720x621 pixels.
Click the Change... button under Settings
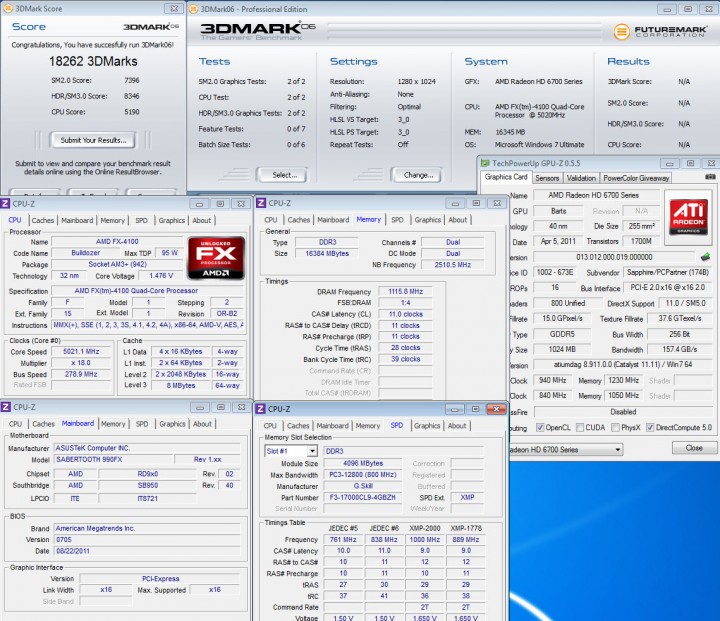click(x=417, y=175)
